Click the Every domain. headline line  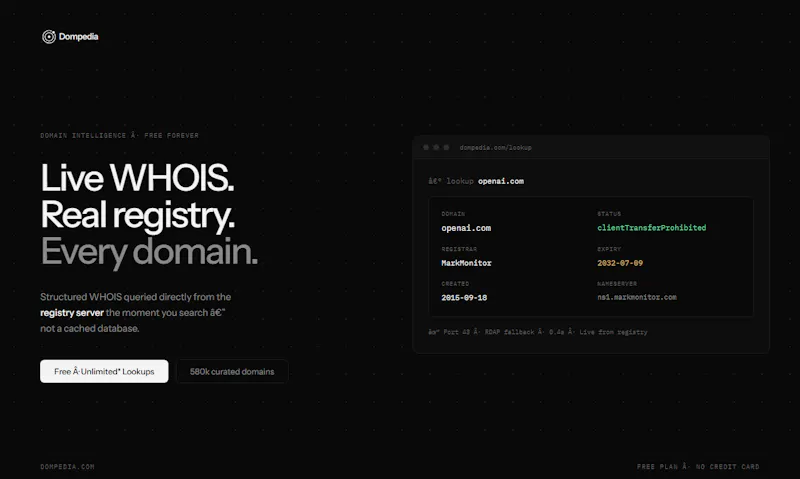pyautogui.click(x=149, y=252)
